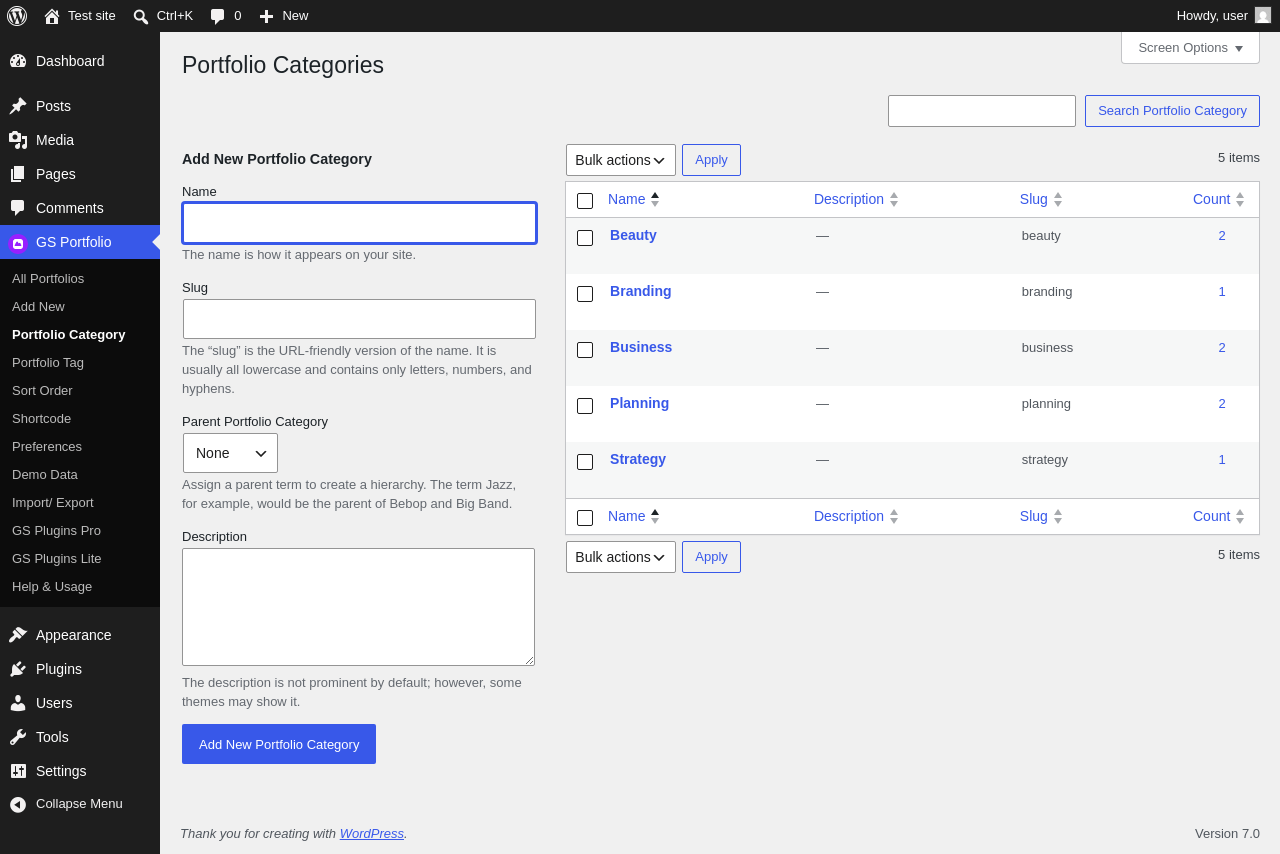
Task: Click the bottom Apply button
Action: coord(711,557)
